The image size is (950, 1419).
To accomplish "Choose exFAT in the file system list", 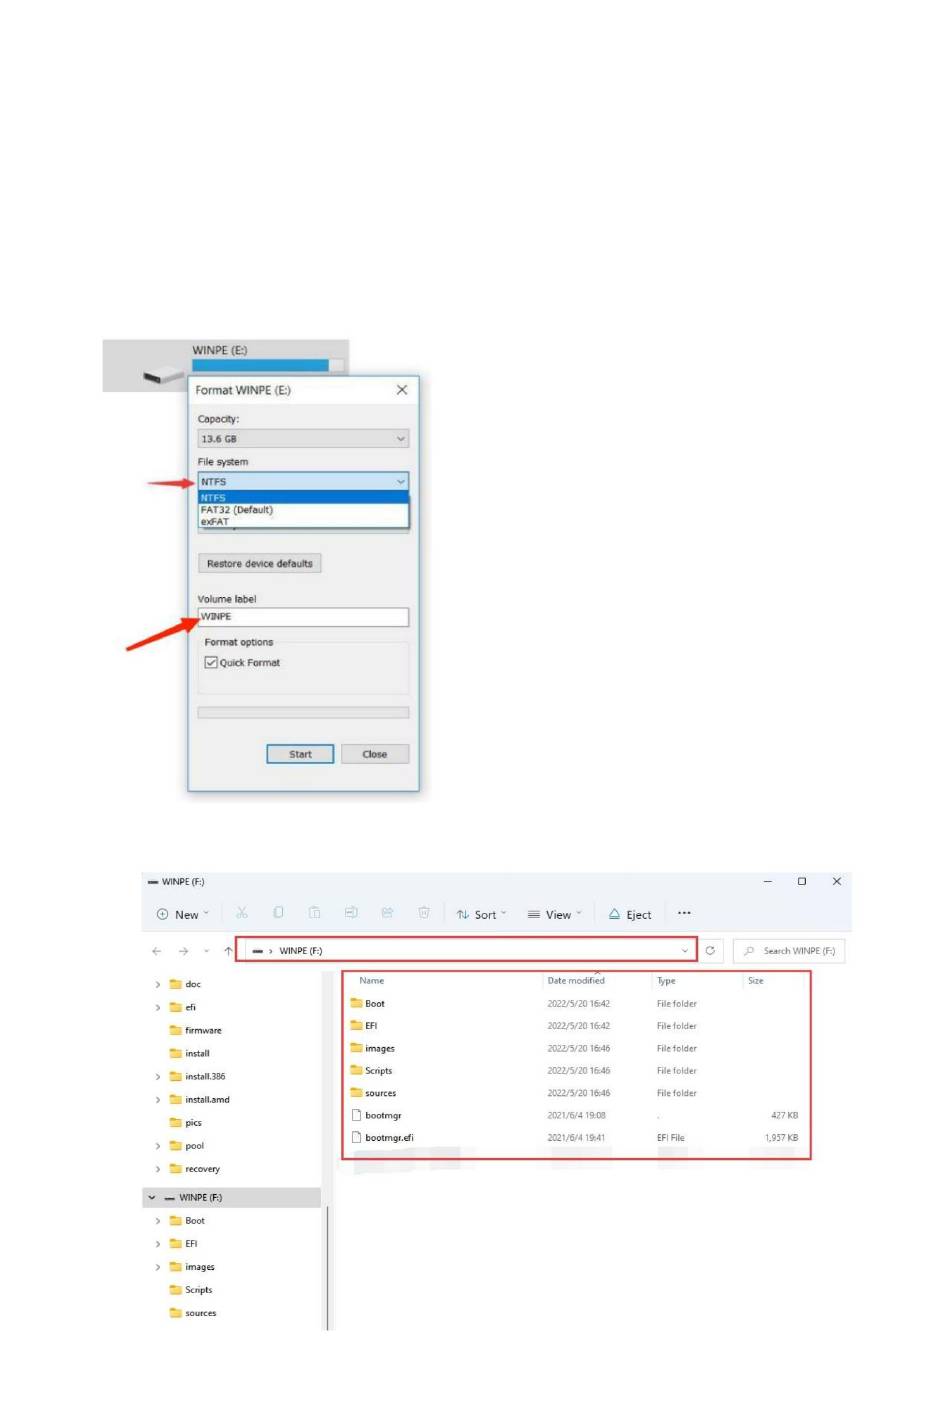I will point(303,522).
